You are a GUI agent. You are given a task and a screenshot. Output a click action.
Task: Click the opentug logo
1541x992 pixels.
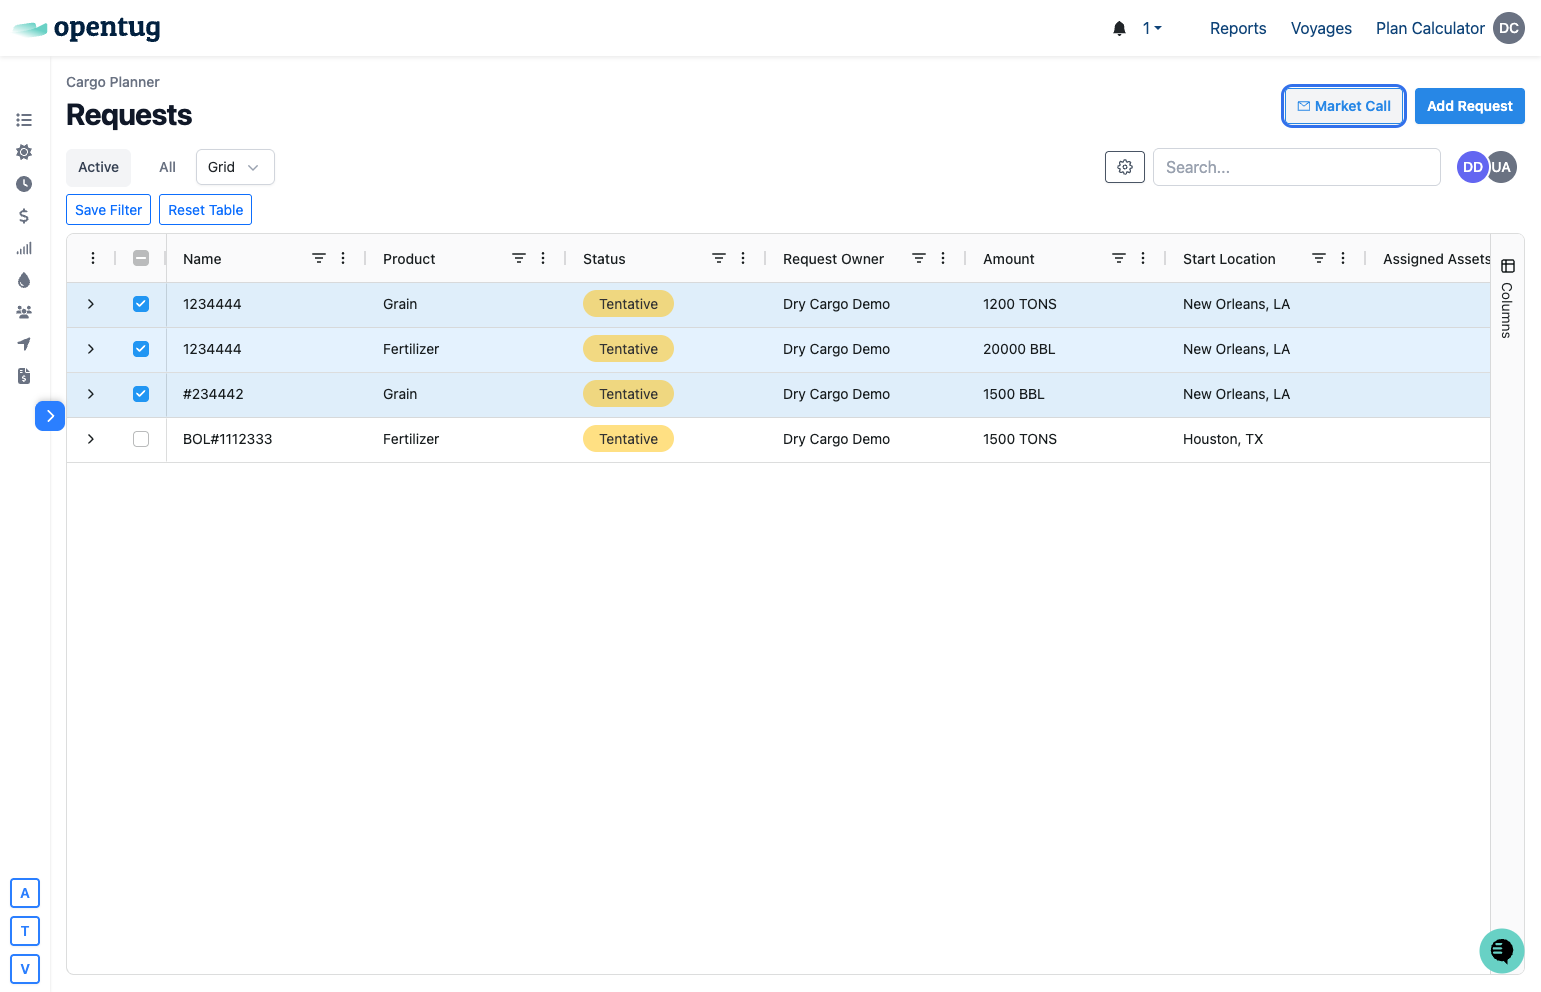point(86,28)
